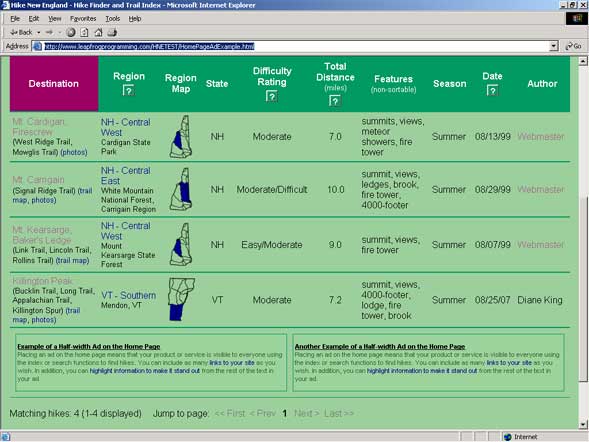
Task: Click the Date column help icon
Action: click(x=492, y=91)
